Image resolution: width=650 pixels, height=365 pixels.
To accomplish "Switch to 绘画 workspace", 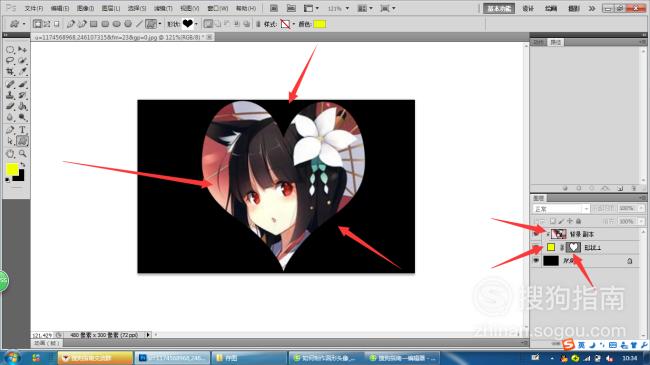I will point(551,8).
